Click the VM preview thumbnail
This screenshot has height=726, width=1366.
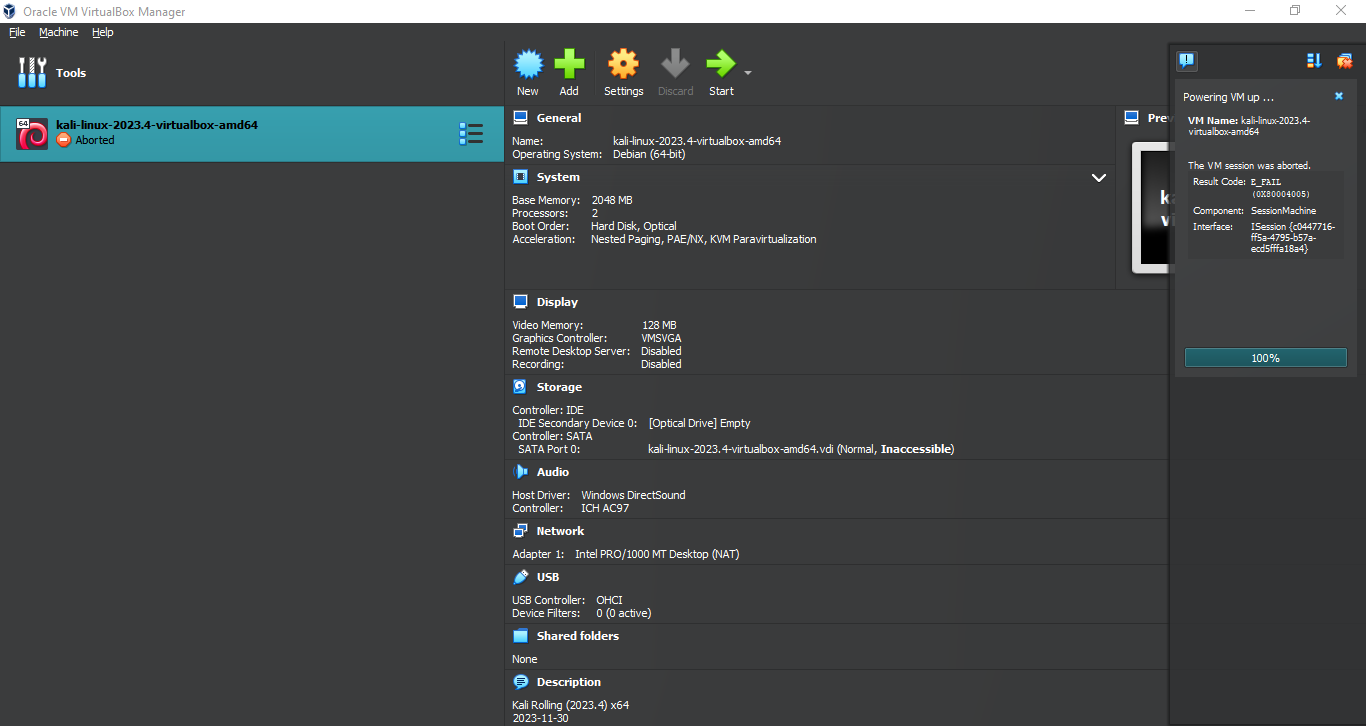tap(1150, 208)
